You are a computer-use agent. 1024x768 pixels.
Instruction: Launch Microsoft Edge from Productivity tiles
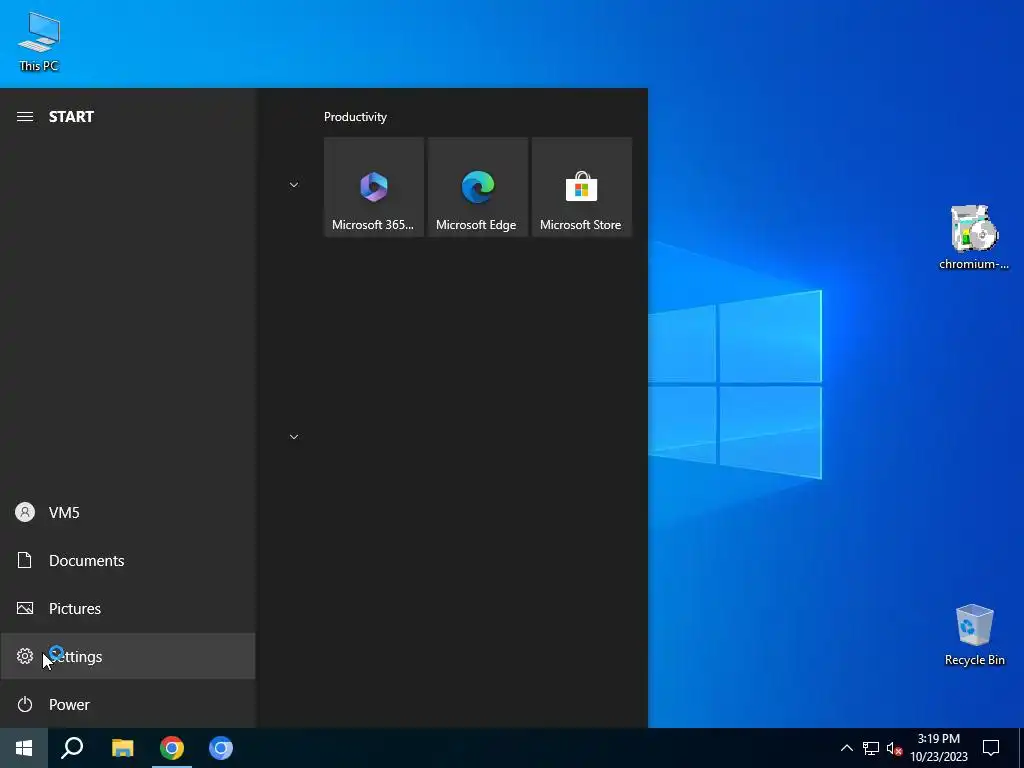click(477, 187)
